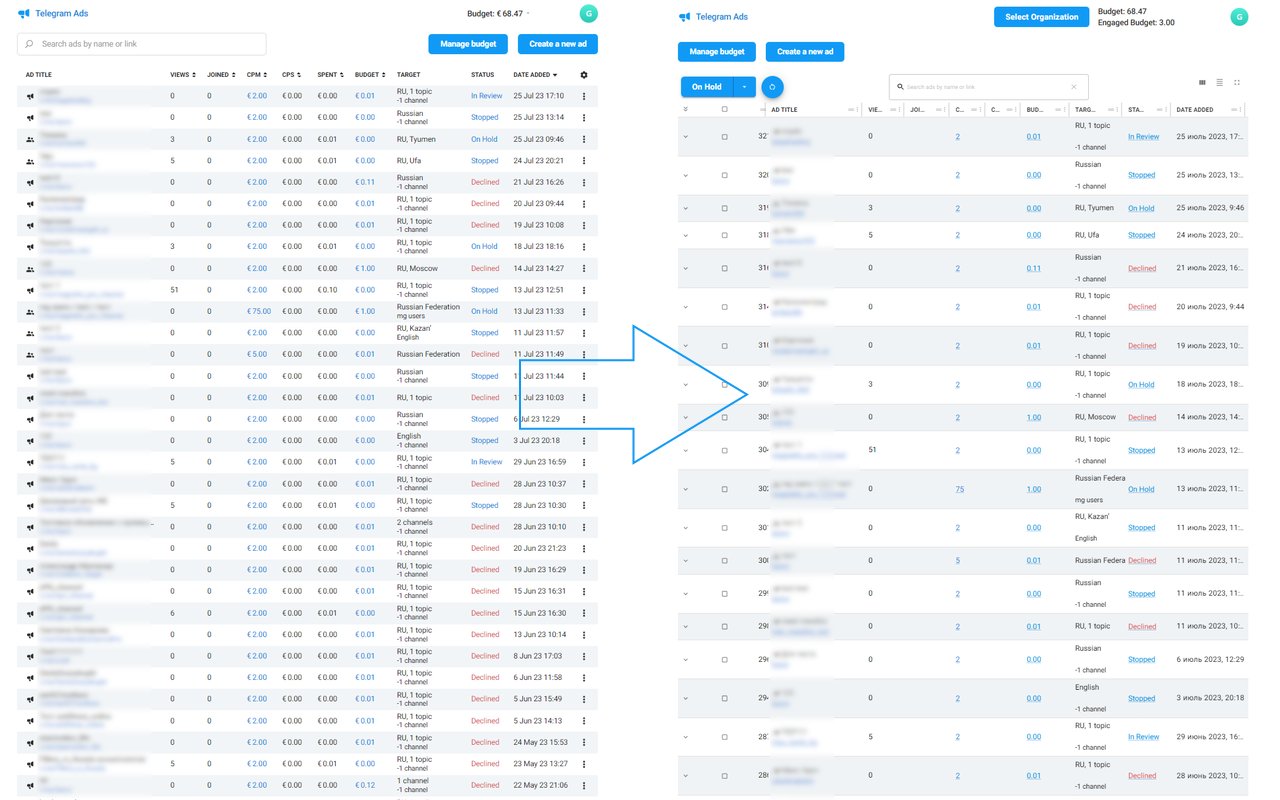Expand the 18 июль 2023 row in right view
The image size is (1280, 800).
[686, 385]
